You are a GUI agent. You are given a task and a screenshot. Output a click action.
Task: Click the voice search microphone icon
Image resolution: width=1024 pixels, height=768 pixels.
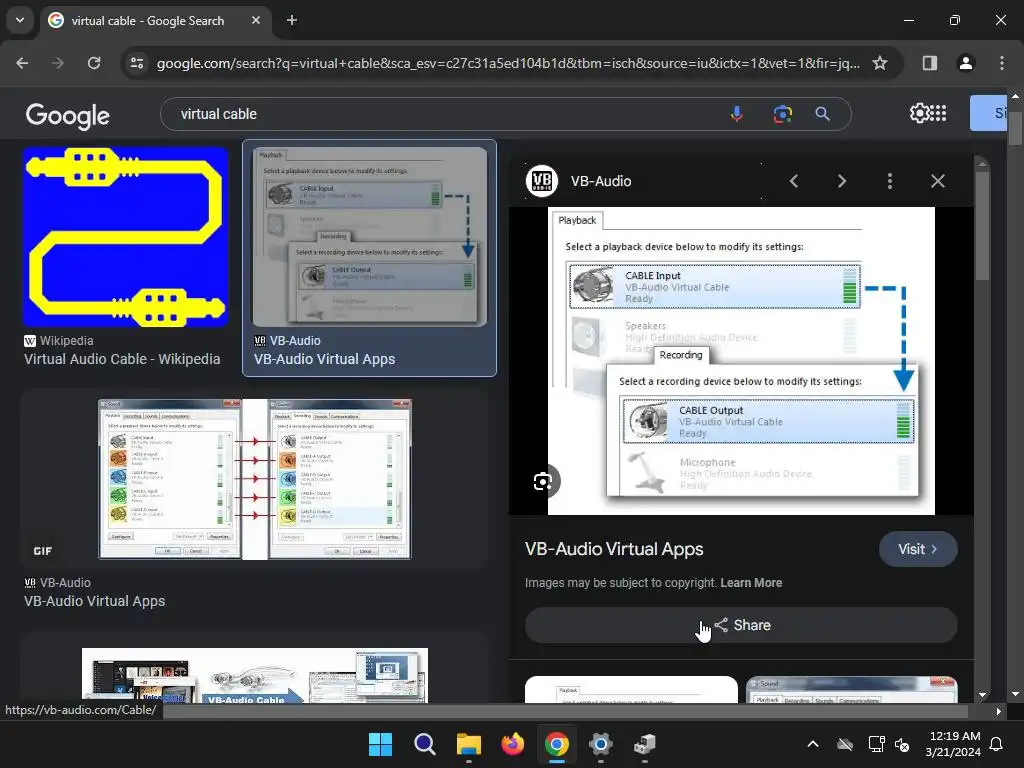coord(737,114)
